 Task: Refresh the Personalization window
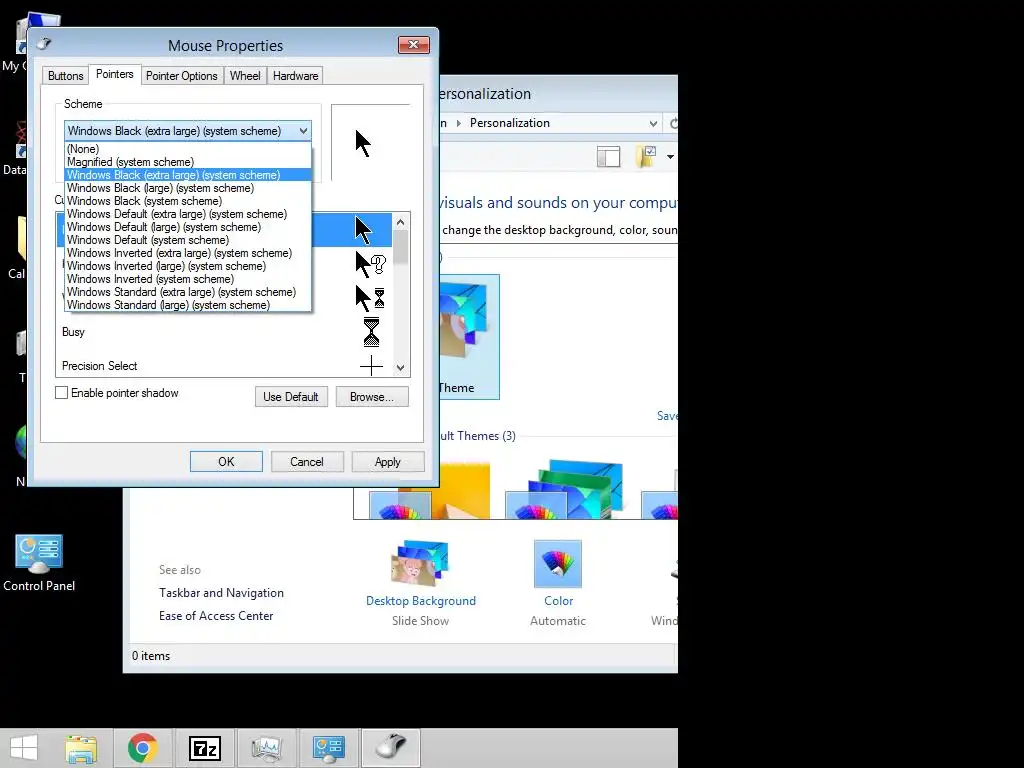click(x=673, y=123)
